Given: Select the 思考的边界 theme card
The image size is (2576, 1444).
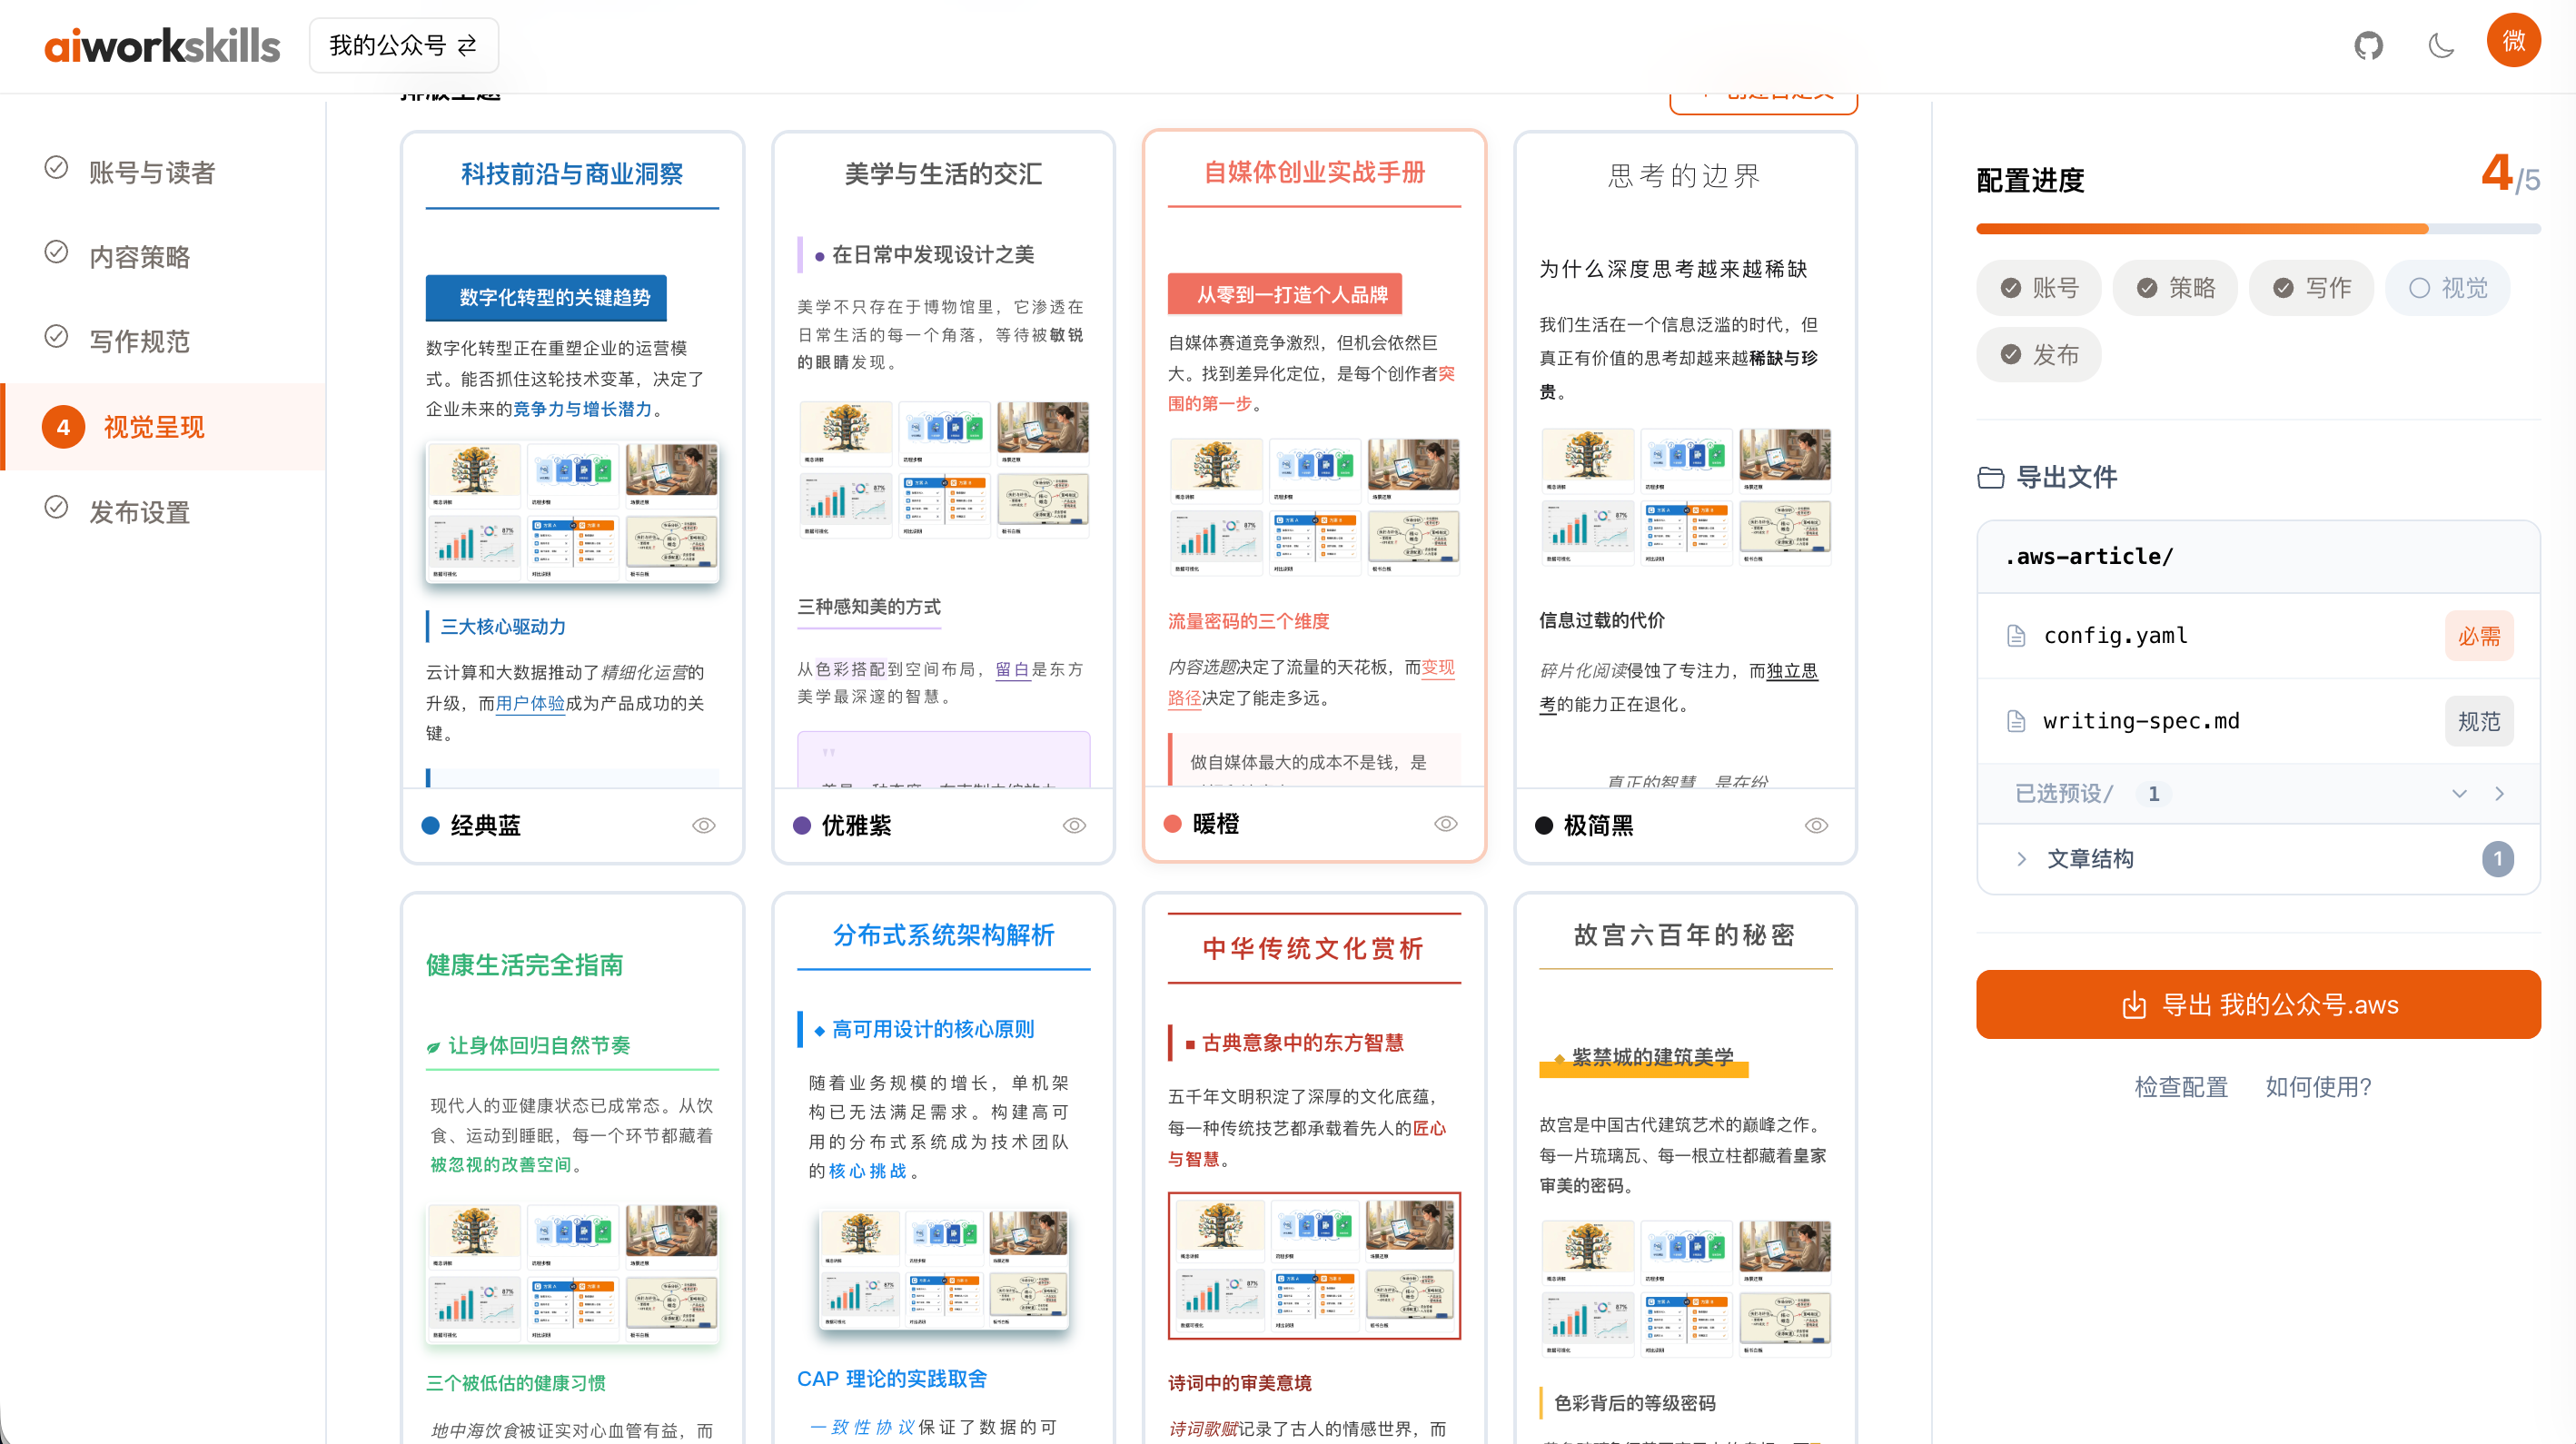Looking at the screenshot, I should tap(1685, 497).
